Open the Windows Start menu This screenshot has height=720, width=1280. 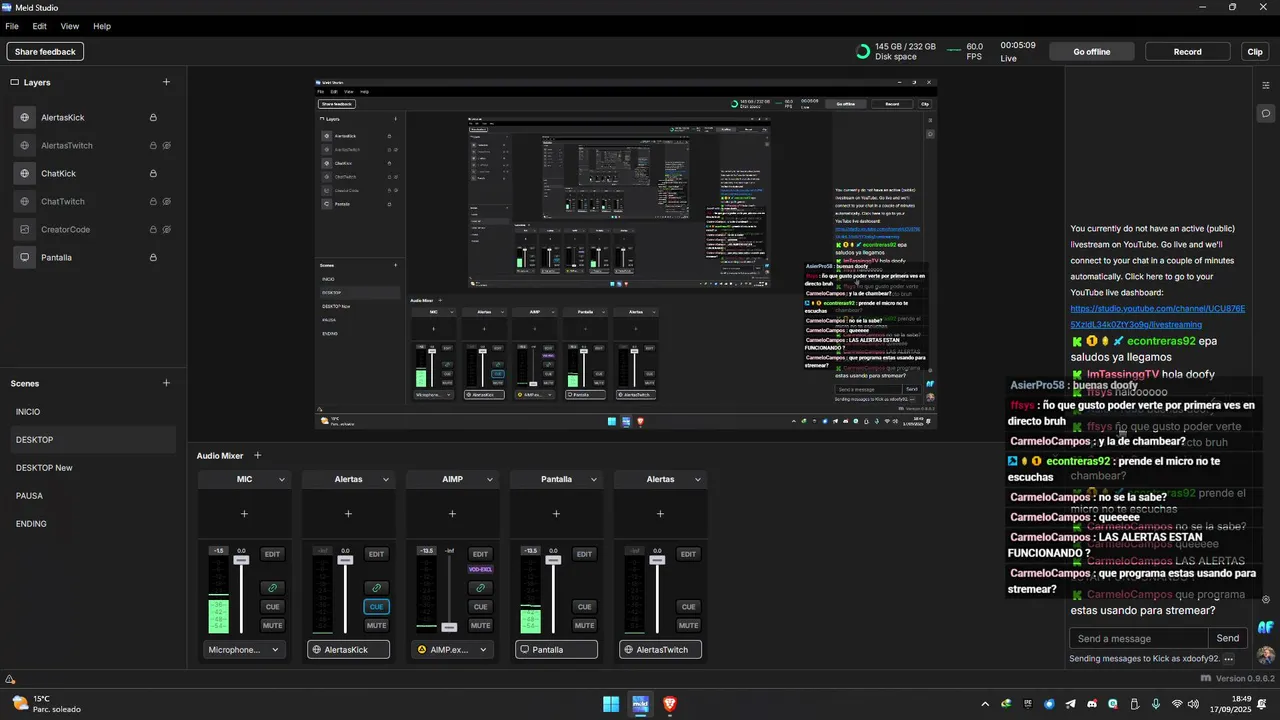pos(611,704)
